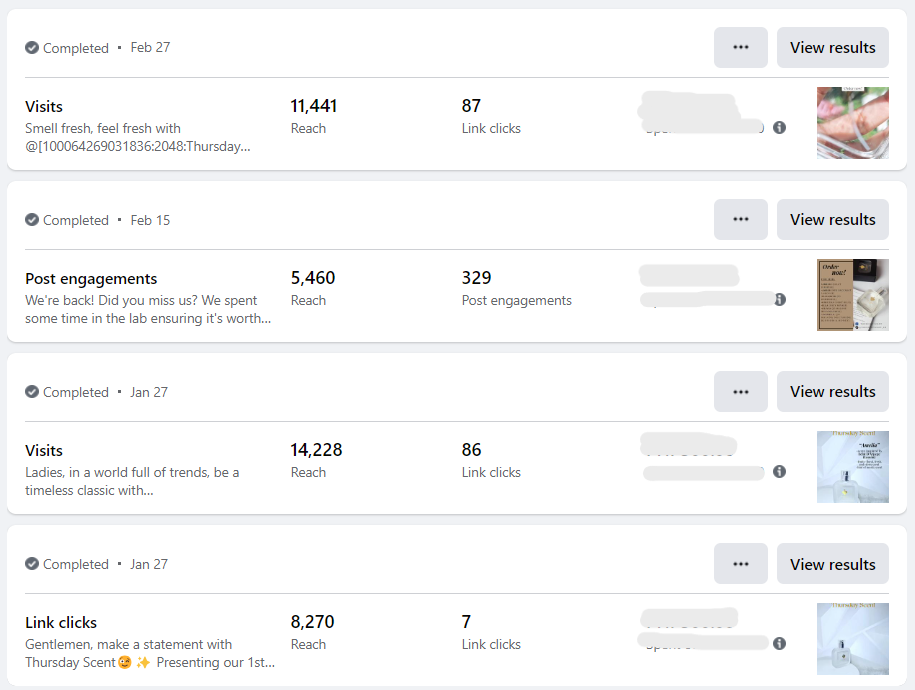Click the Completed checkmark icon for Feb 15

[32, 220]
